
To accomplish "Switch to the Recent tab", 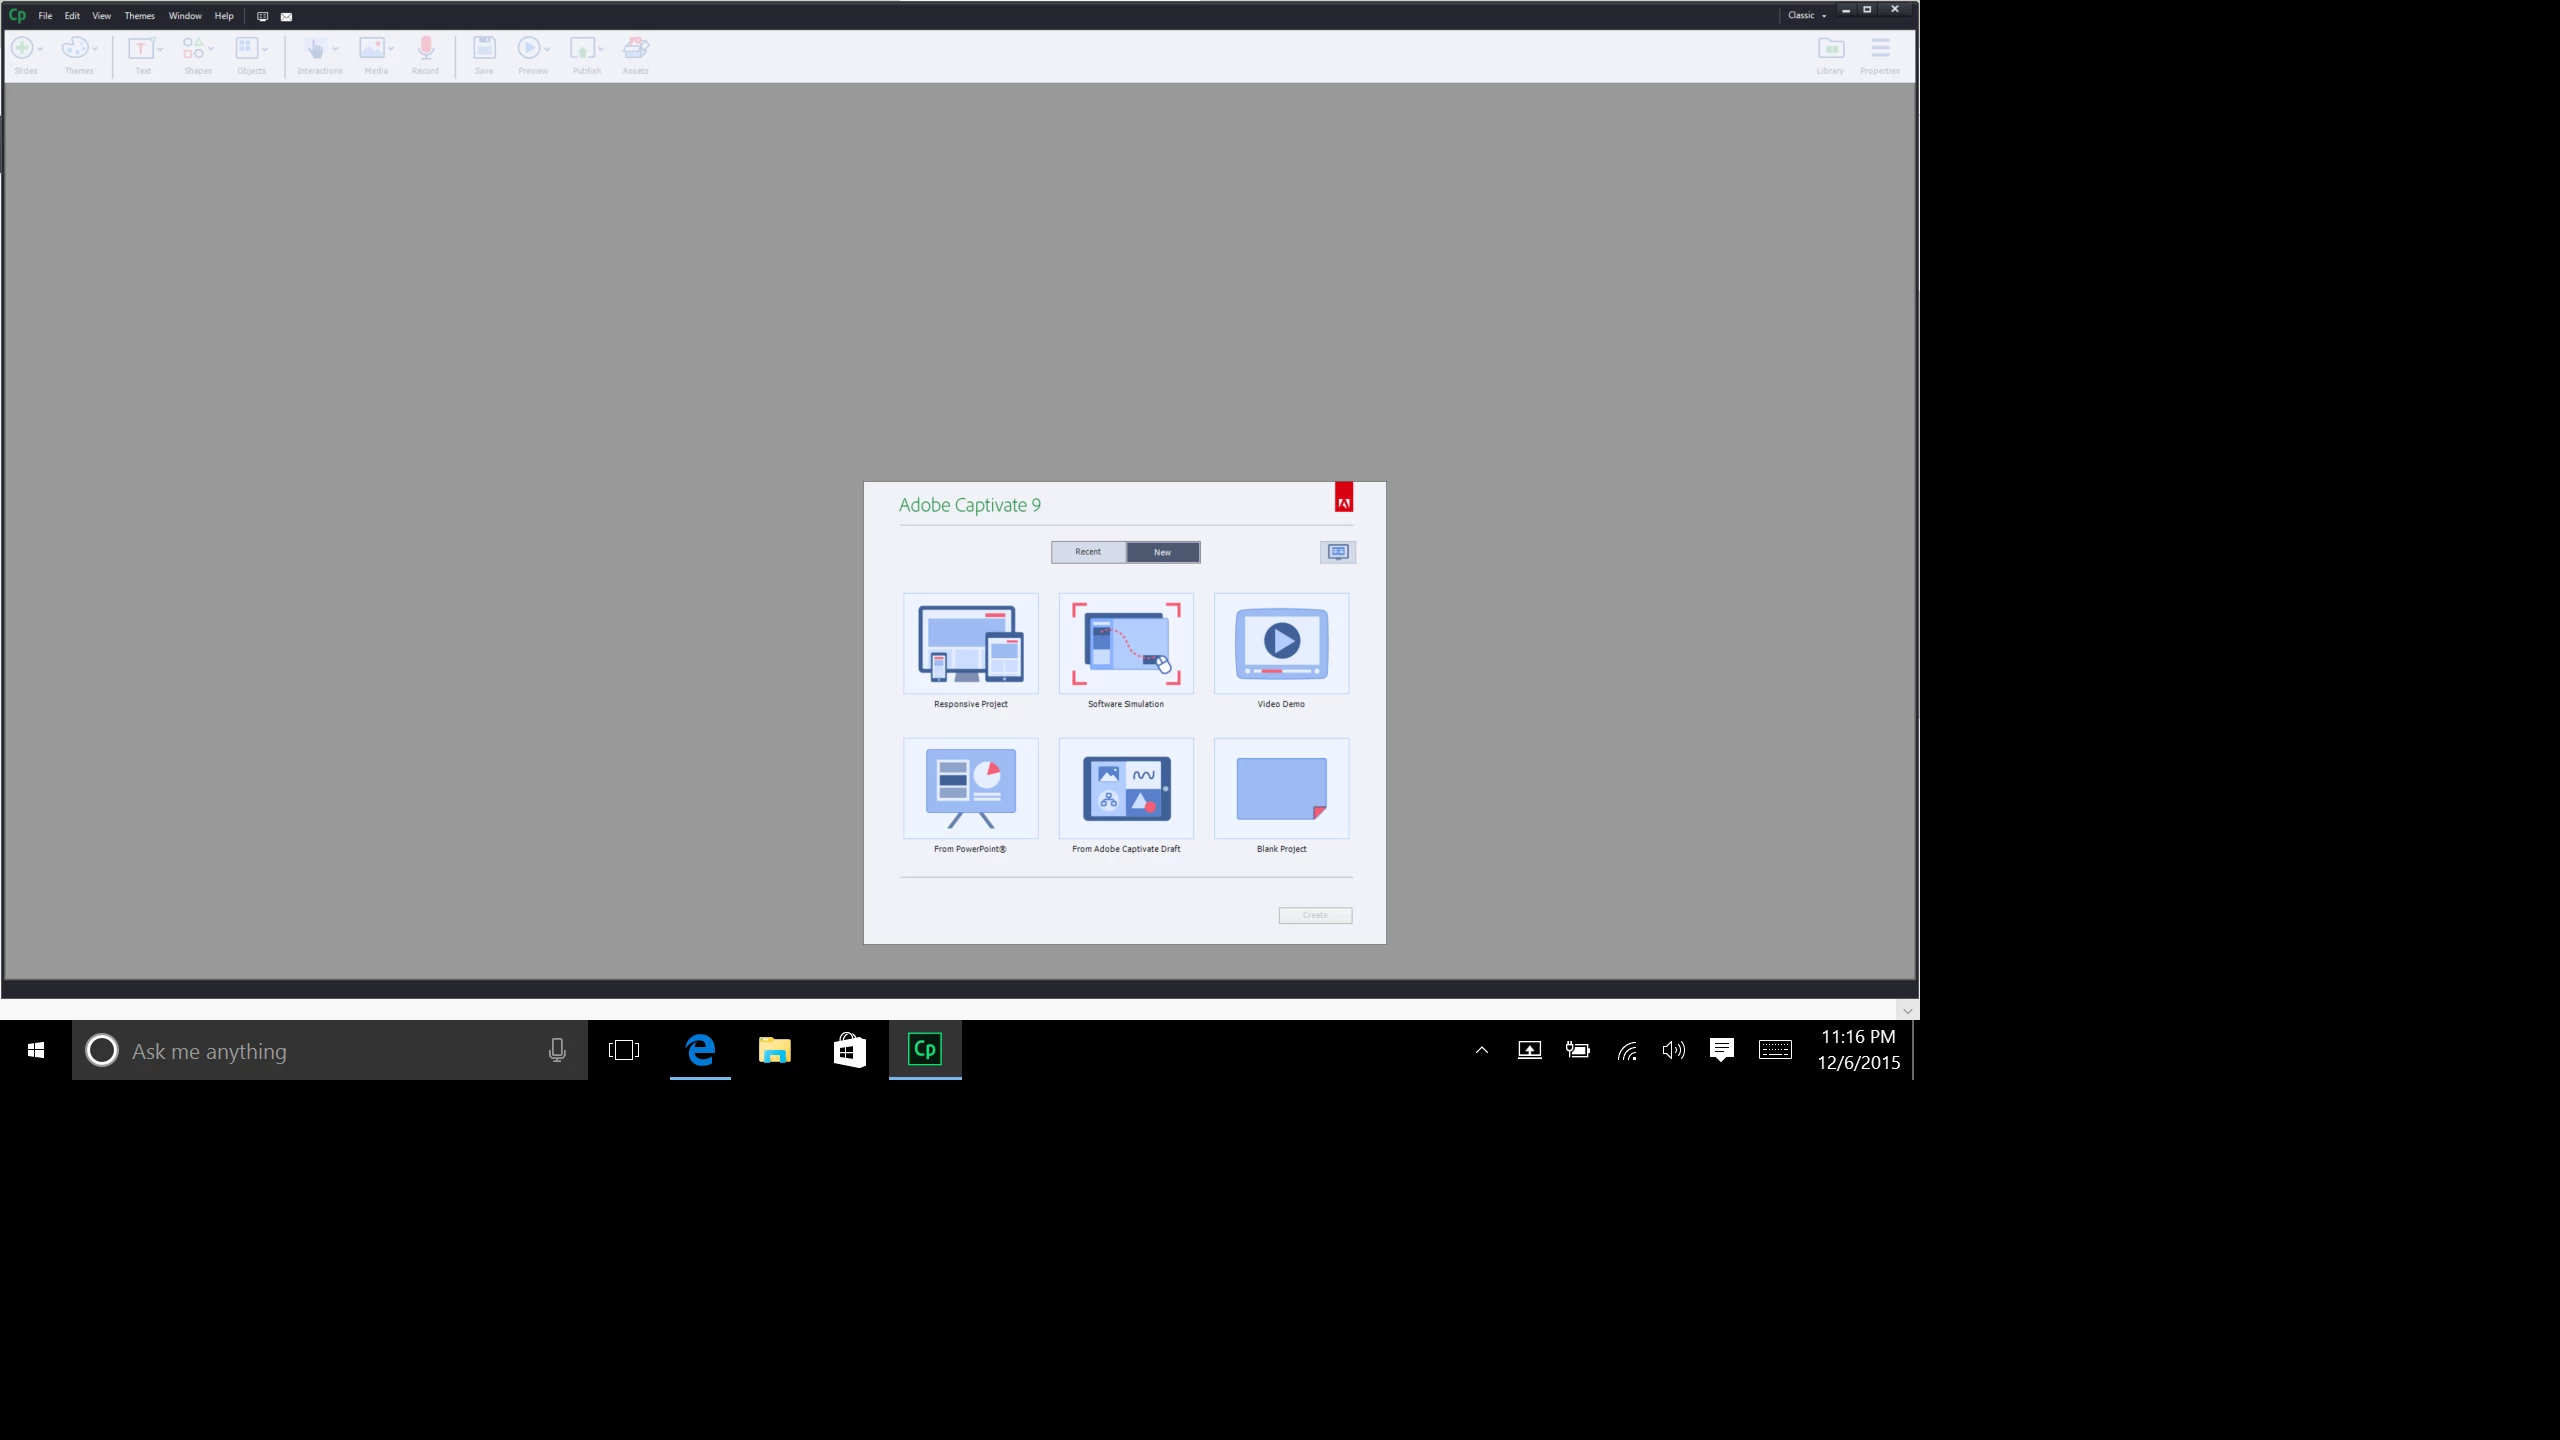I will tap(1088, 552).
